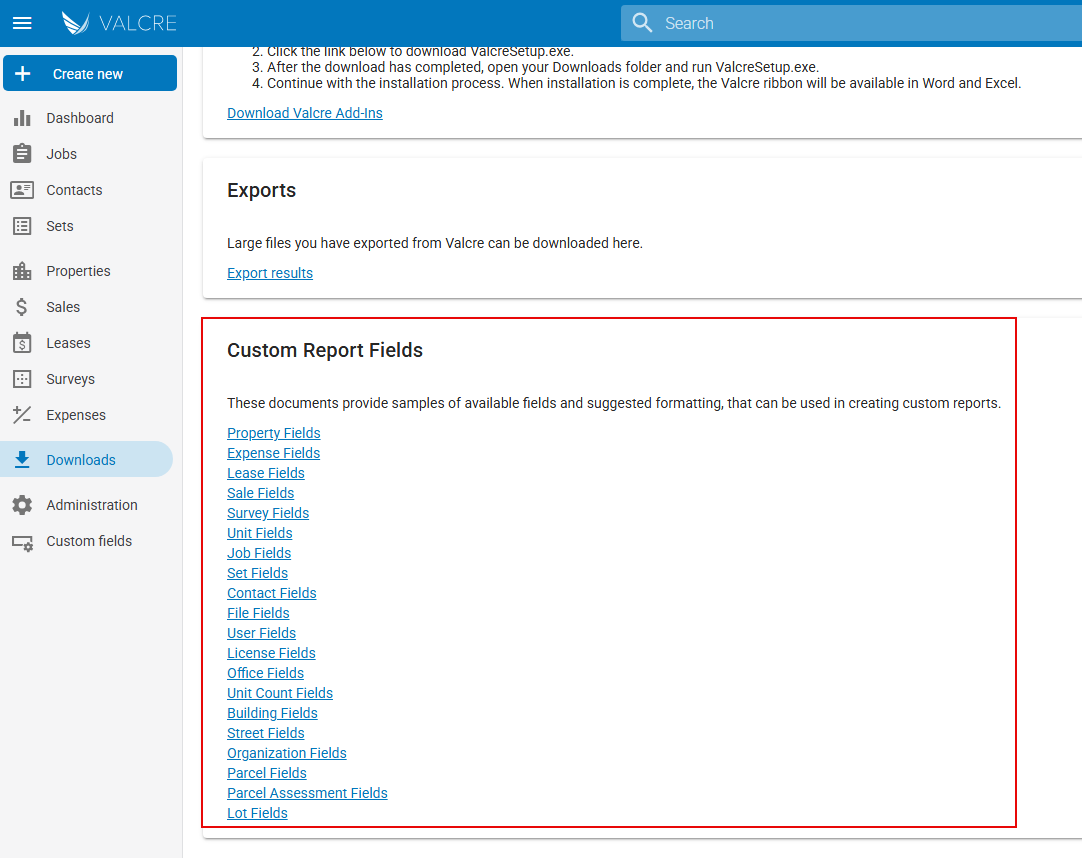
Task: Open Office Fields link
Action: tap(266, 673)
